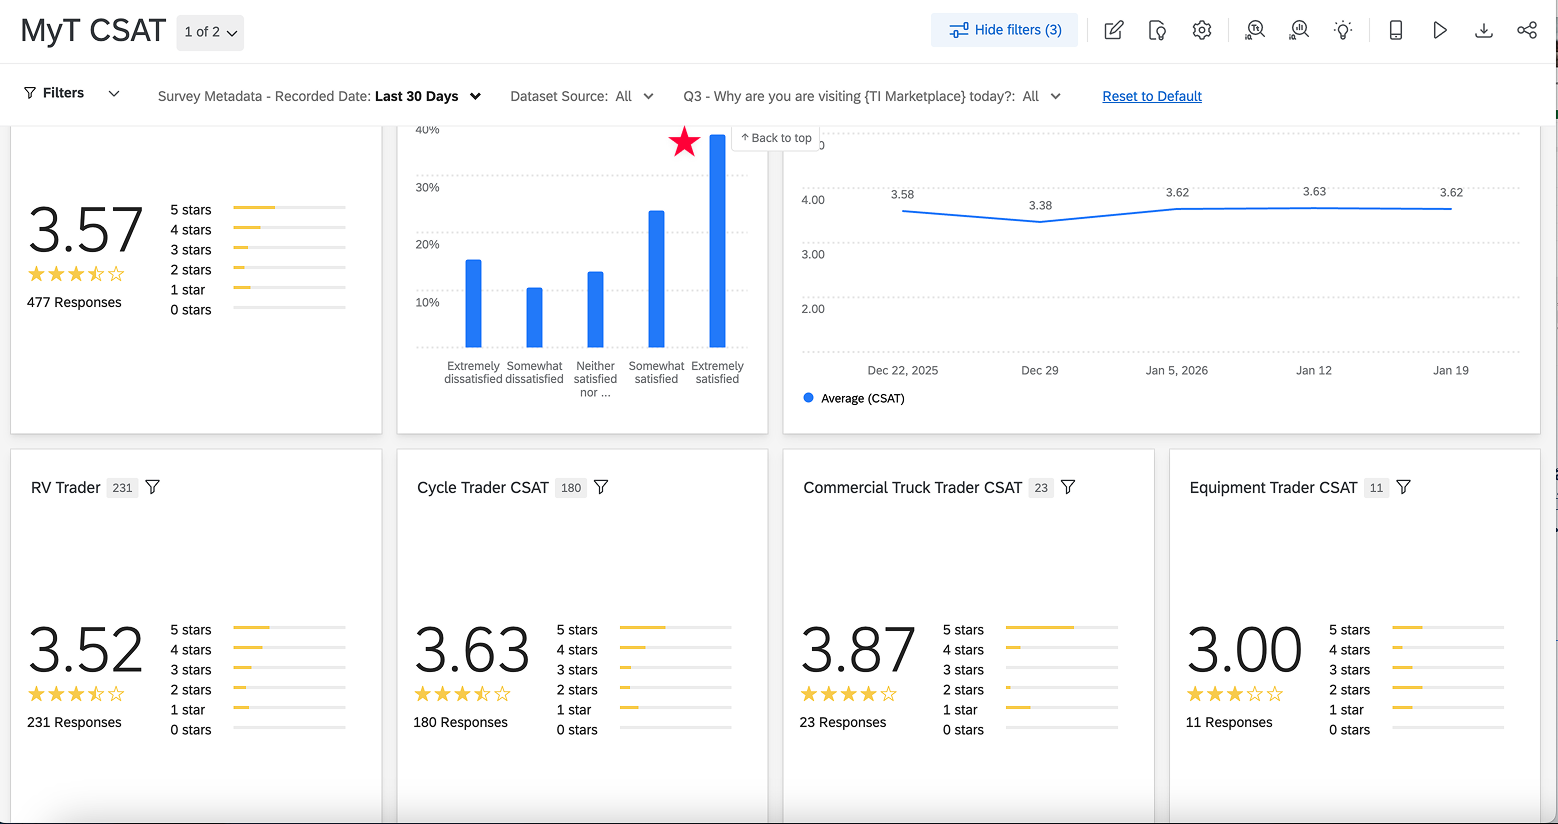Click the 5 stars bar beside 3.57
Screen dimensions: 1558x824
(289, 207)
